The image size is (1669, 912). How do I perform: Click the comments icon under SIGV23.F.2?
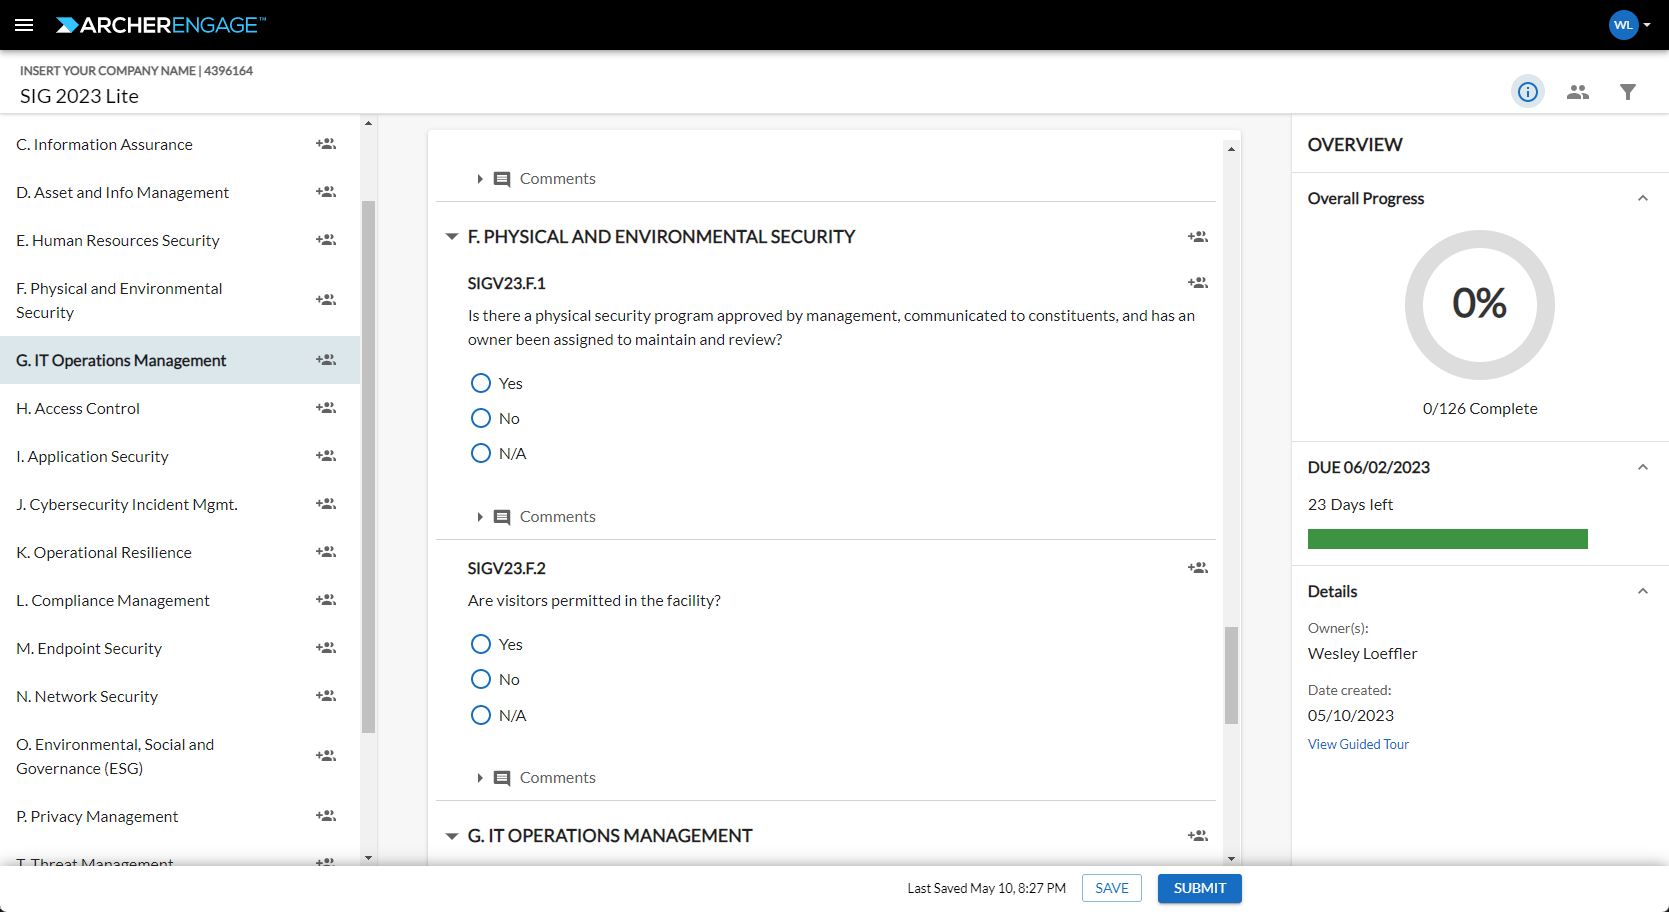pyautogui.click(x=502, y=777)
